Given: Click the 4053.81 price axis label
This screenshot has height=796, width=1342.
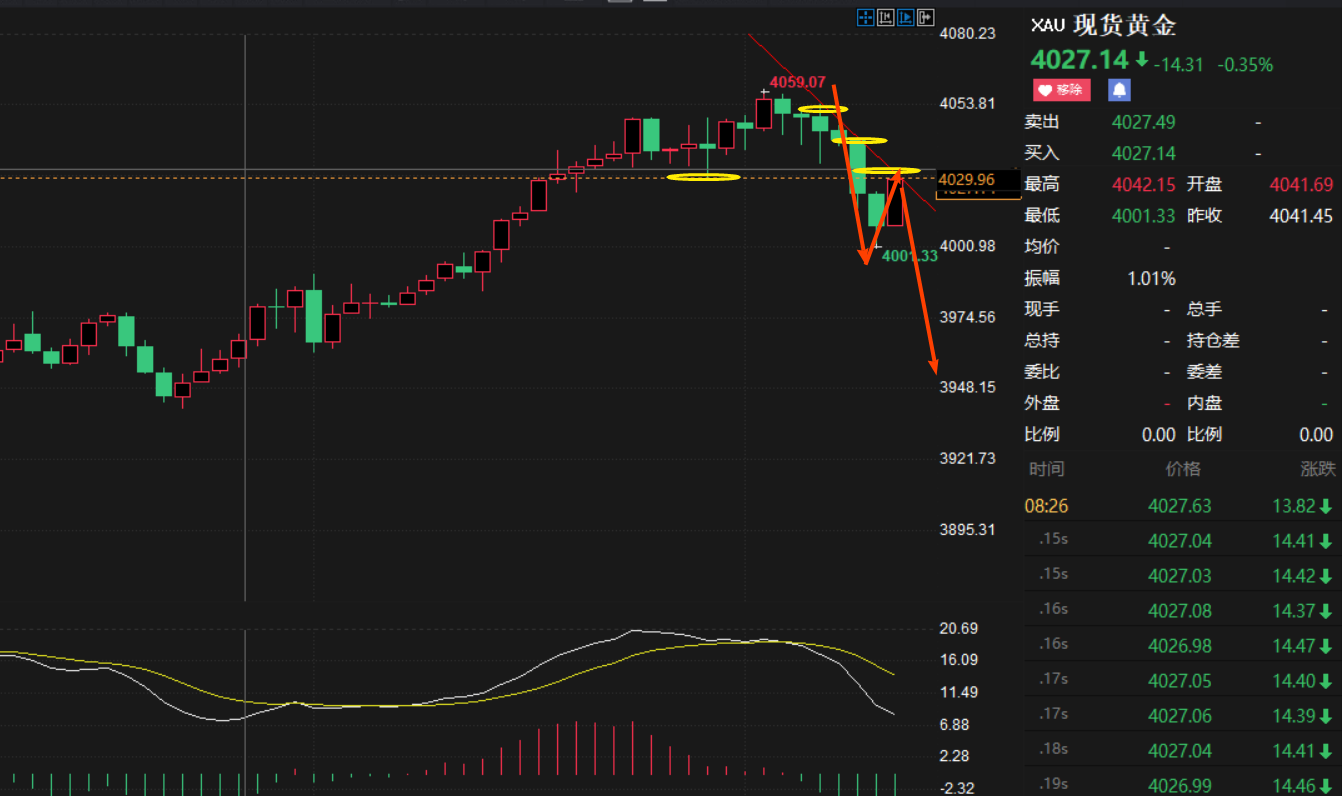Looking at the screenshot, I should [968, 104].
